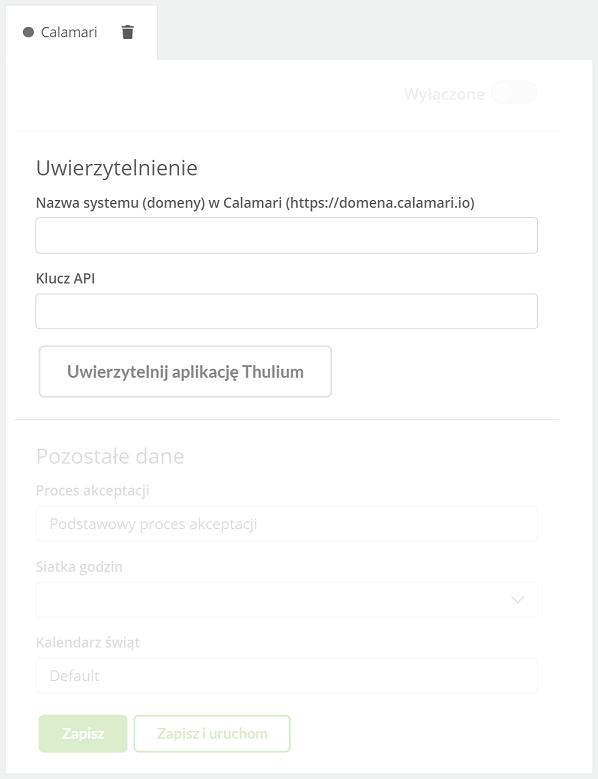This screenshot has width=598, height=779.
Task: Delete the Calamari integration via trash icon
Action: [128, 32]
